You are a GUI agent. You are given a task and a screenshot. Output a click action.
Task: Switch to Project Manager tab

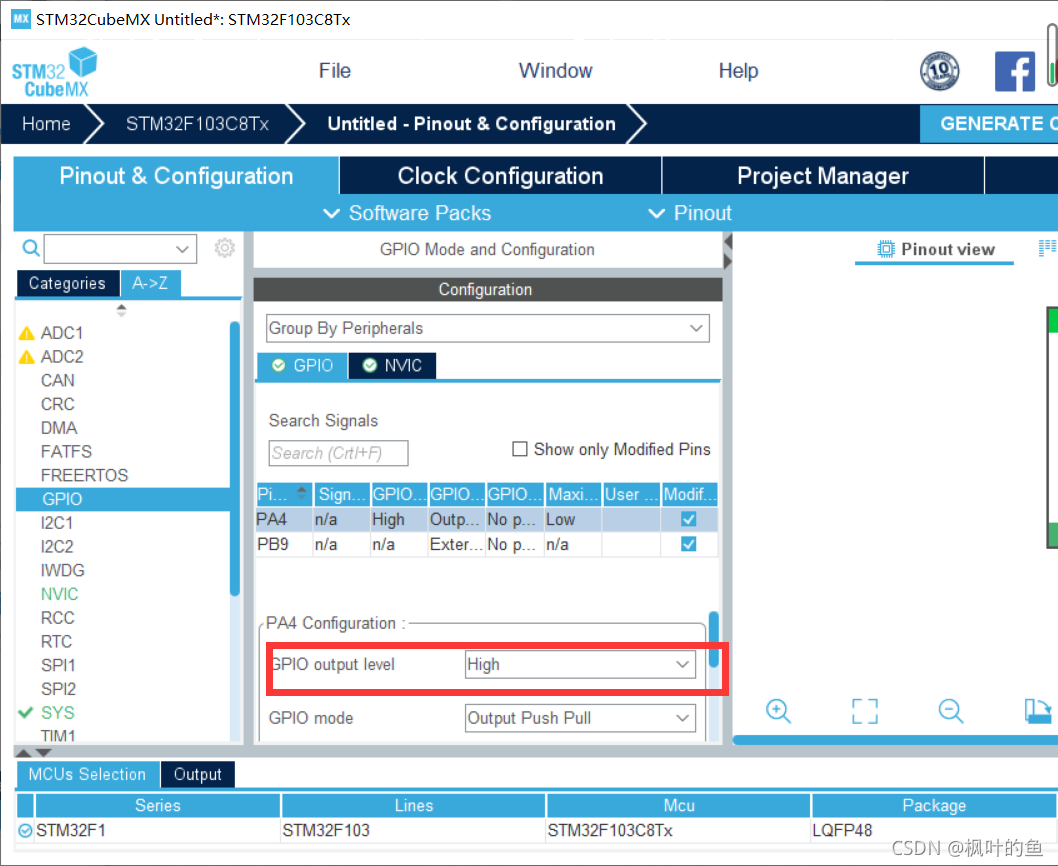pyautogui.click(x=823, y=176)
